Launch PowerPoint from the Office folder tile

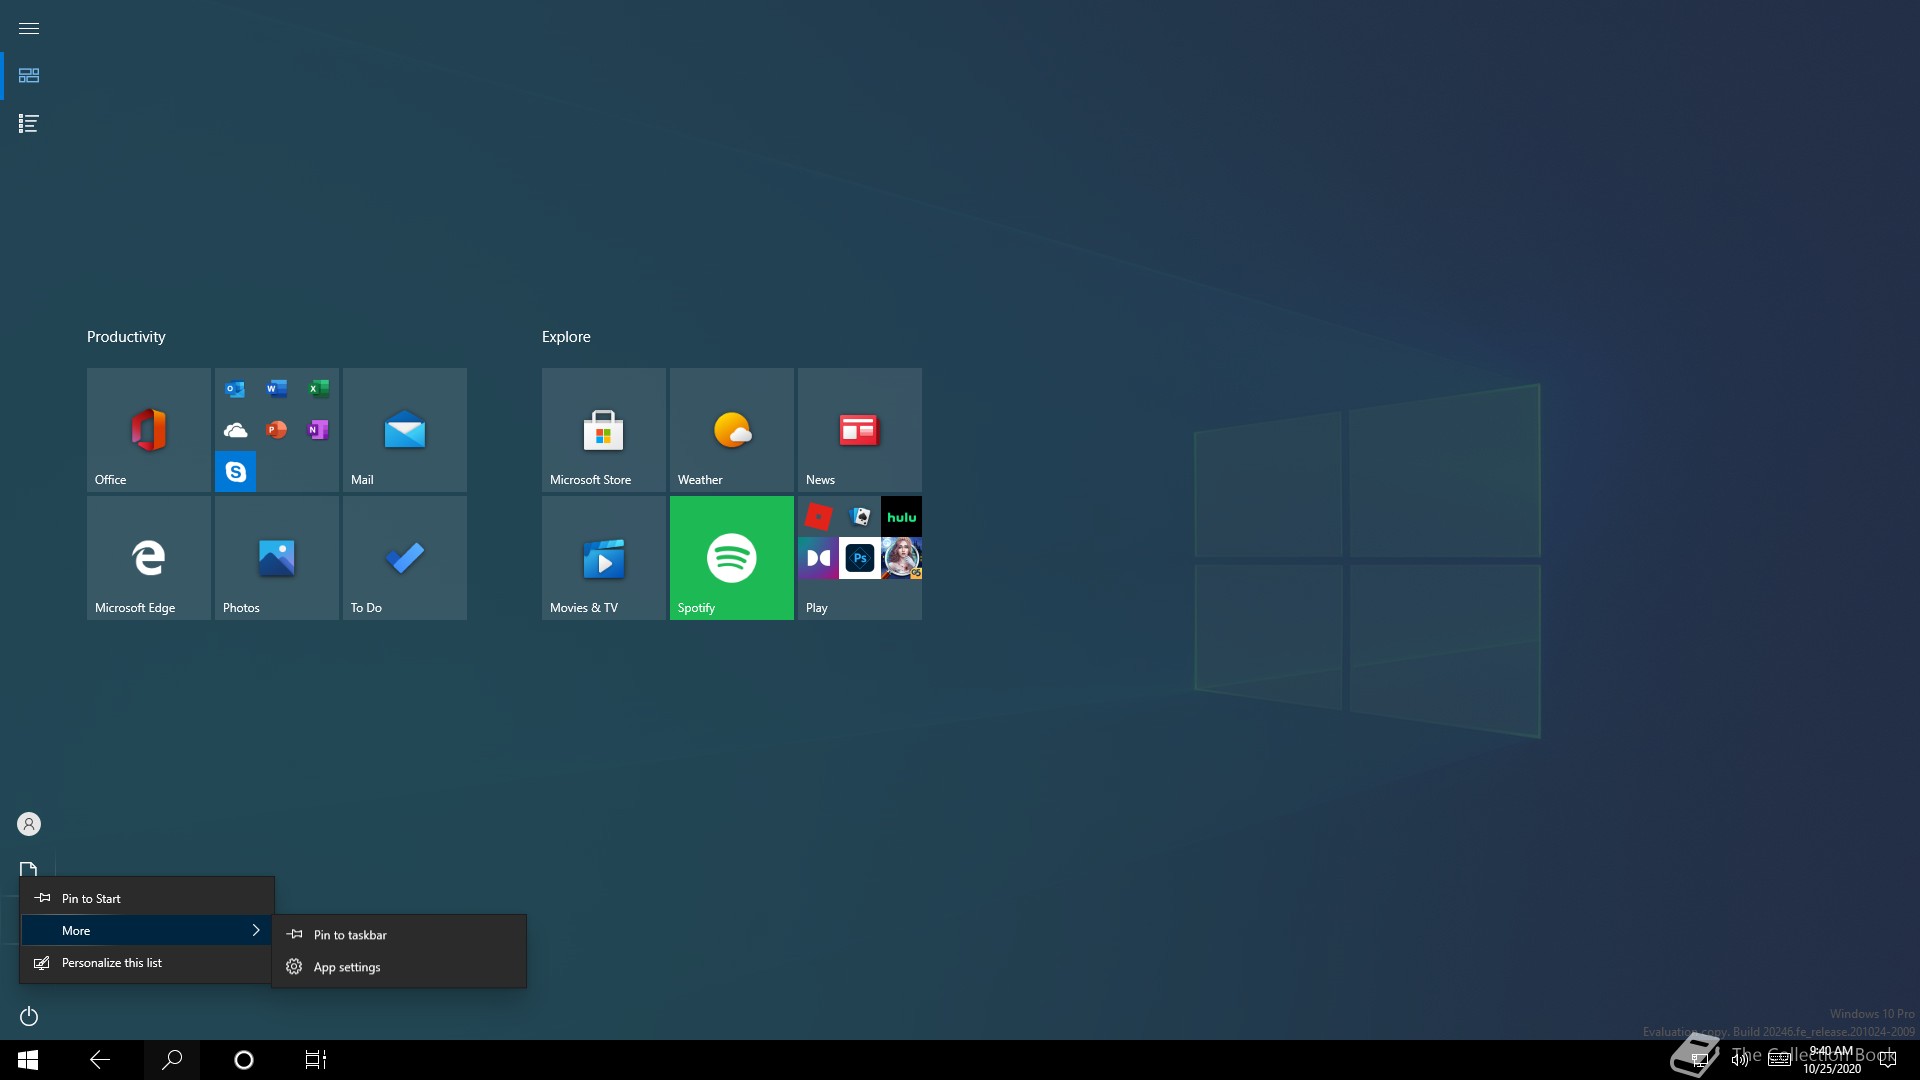point(277,430)
